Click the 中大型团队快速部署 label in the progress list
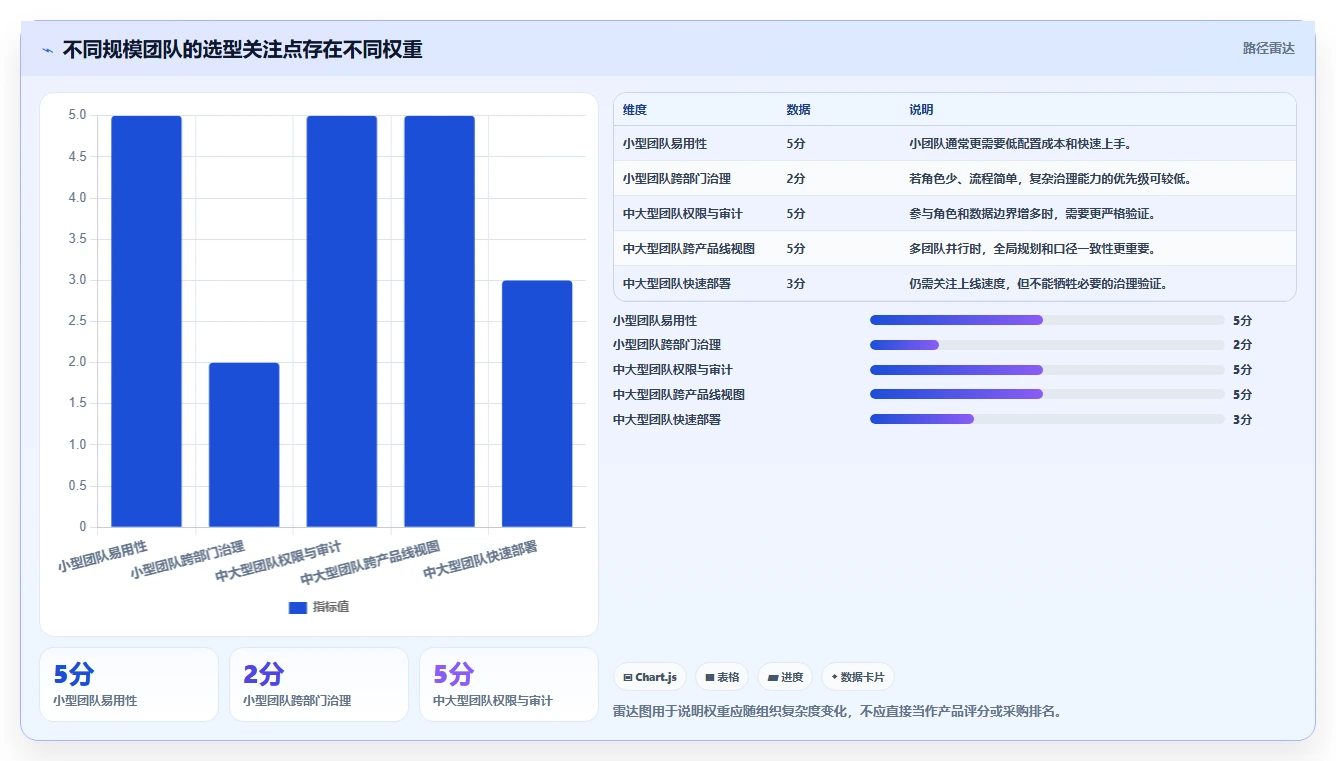This screenshot has width=1336, height=761. coord(667,420)
